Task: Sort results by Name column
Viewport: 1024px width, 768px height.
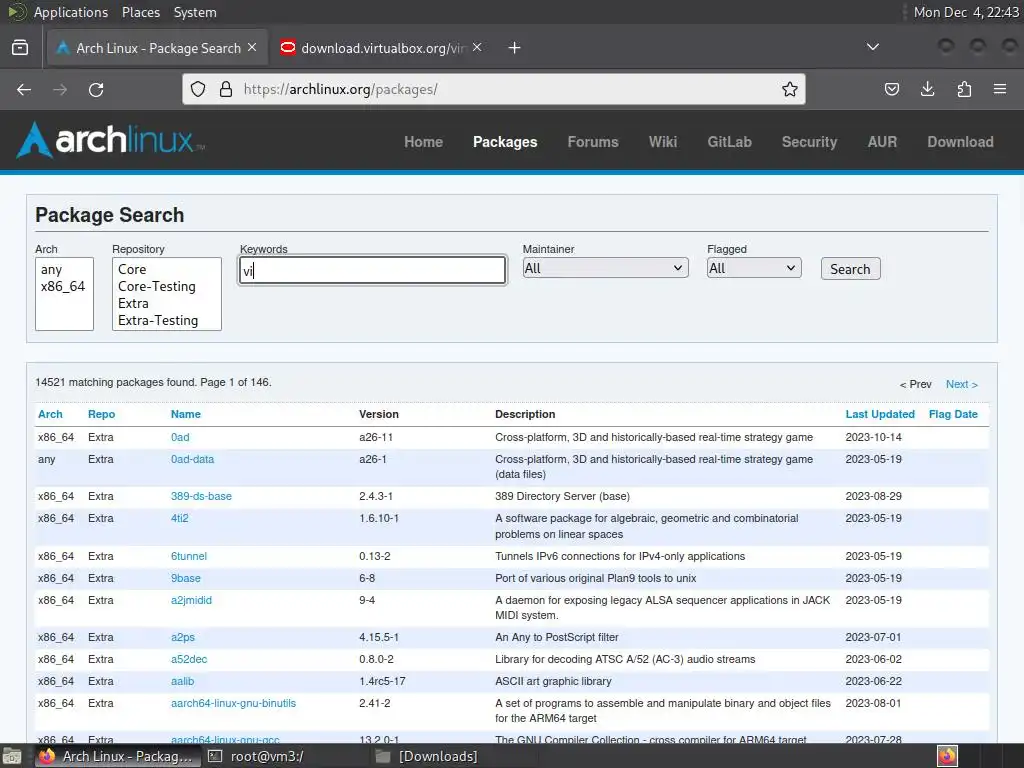Action: coord(185,414)
